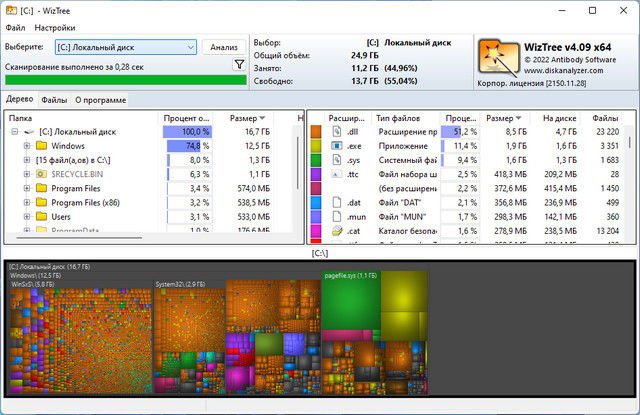Image resolution: width=640 pixels, height=415 pixels.
Task: Open the drive selection dropdown
Action: (190, 47)
